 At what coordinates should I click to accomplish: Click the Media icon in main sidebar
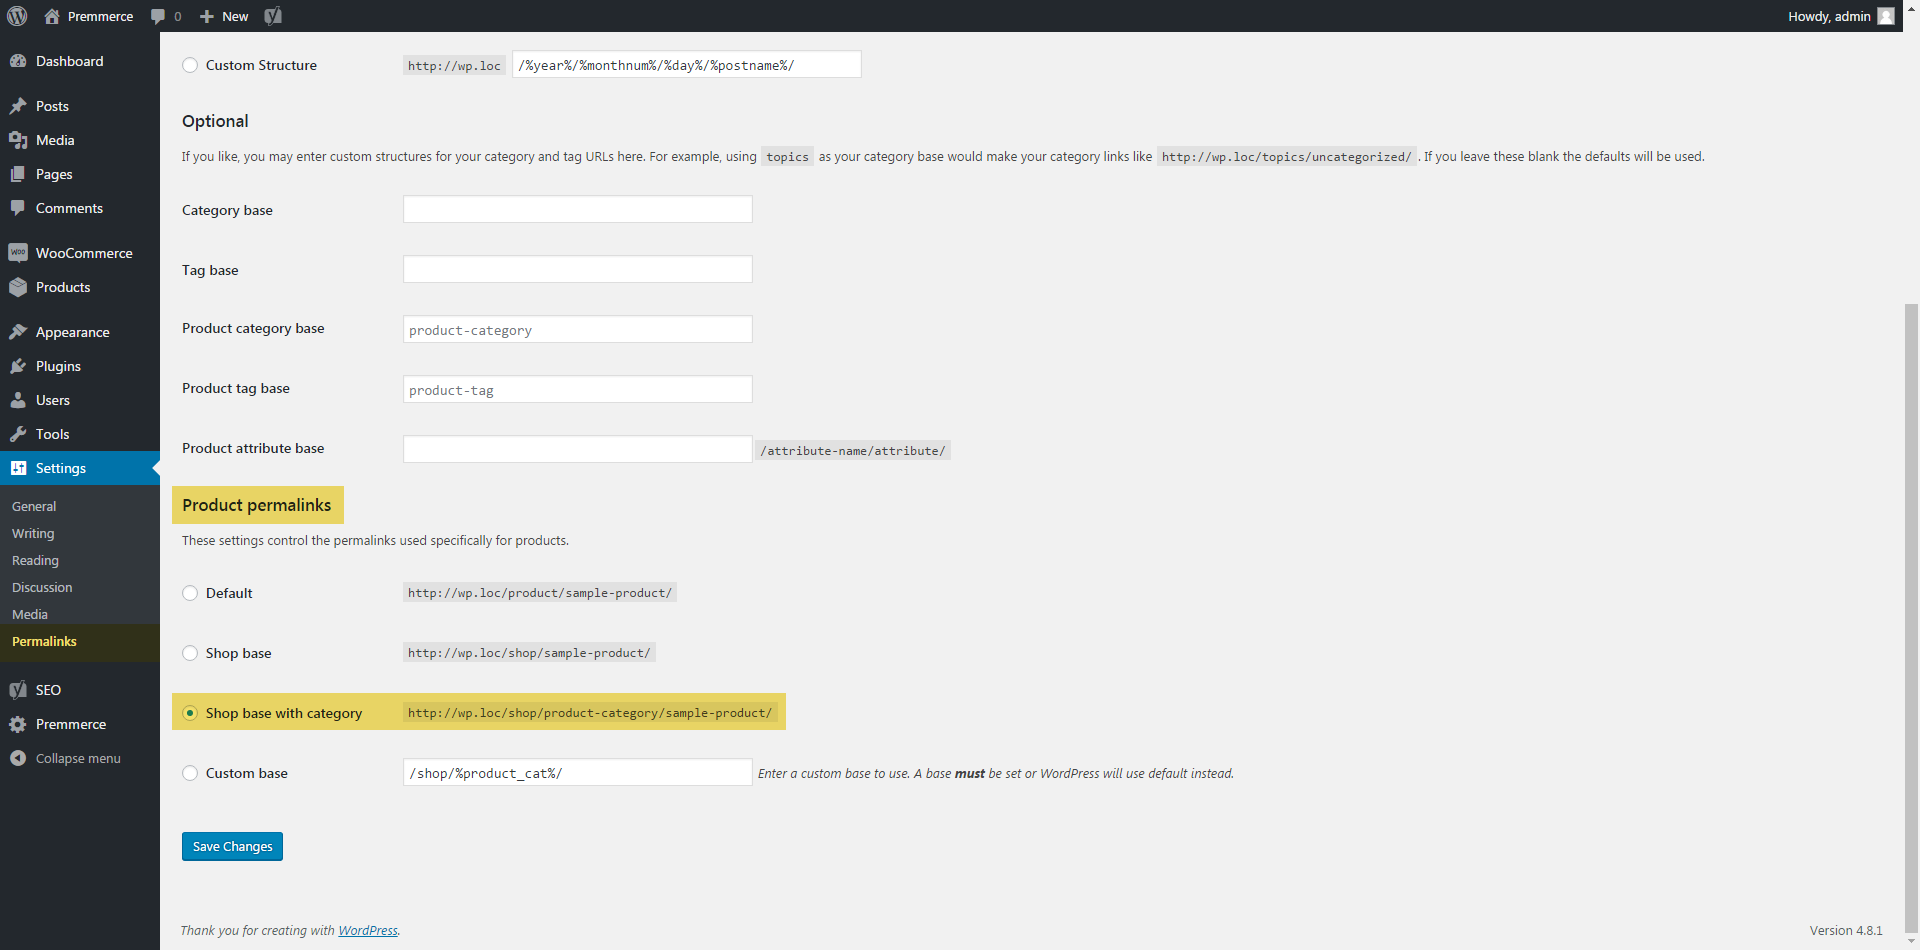[18, 140]
